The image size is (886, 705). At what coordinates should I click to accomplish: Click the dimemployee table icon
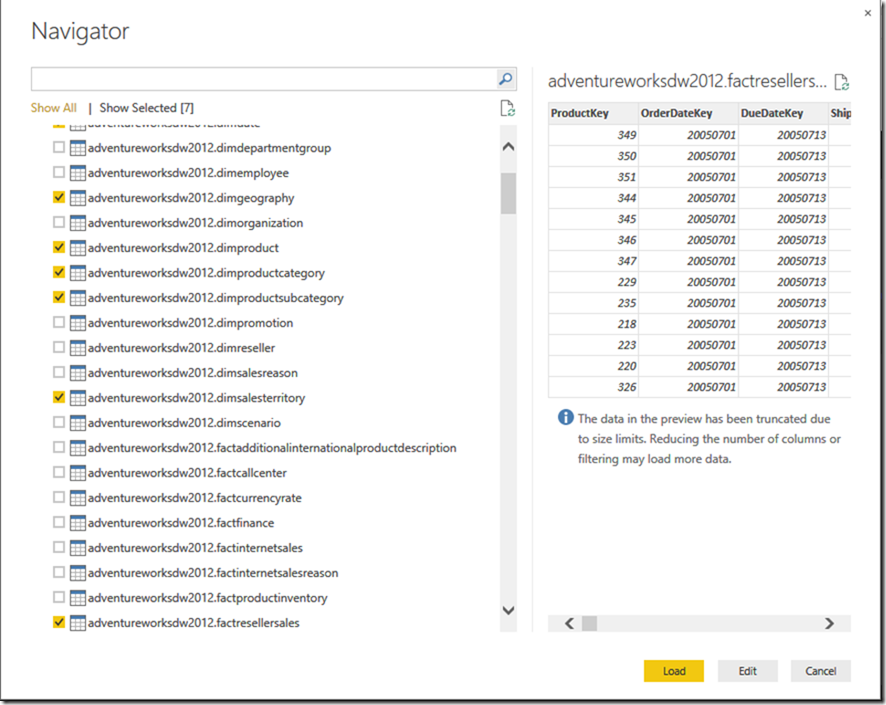click(77, 173)
